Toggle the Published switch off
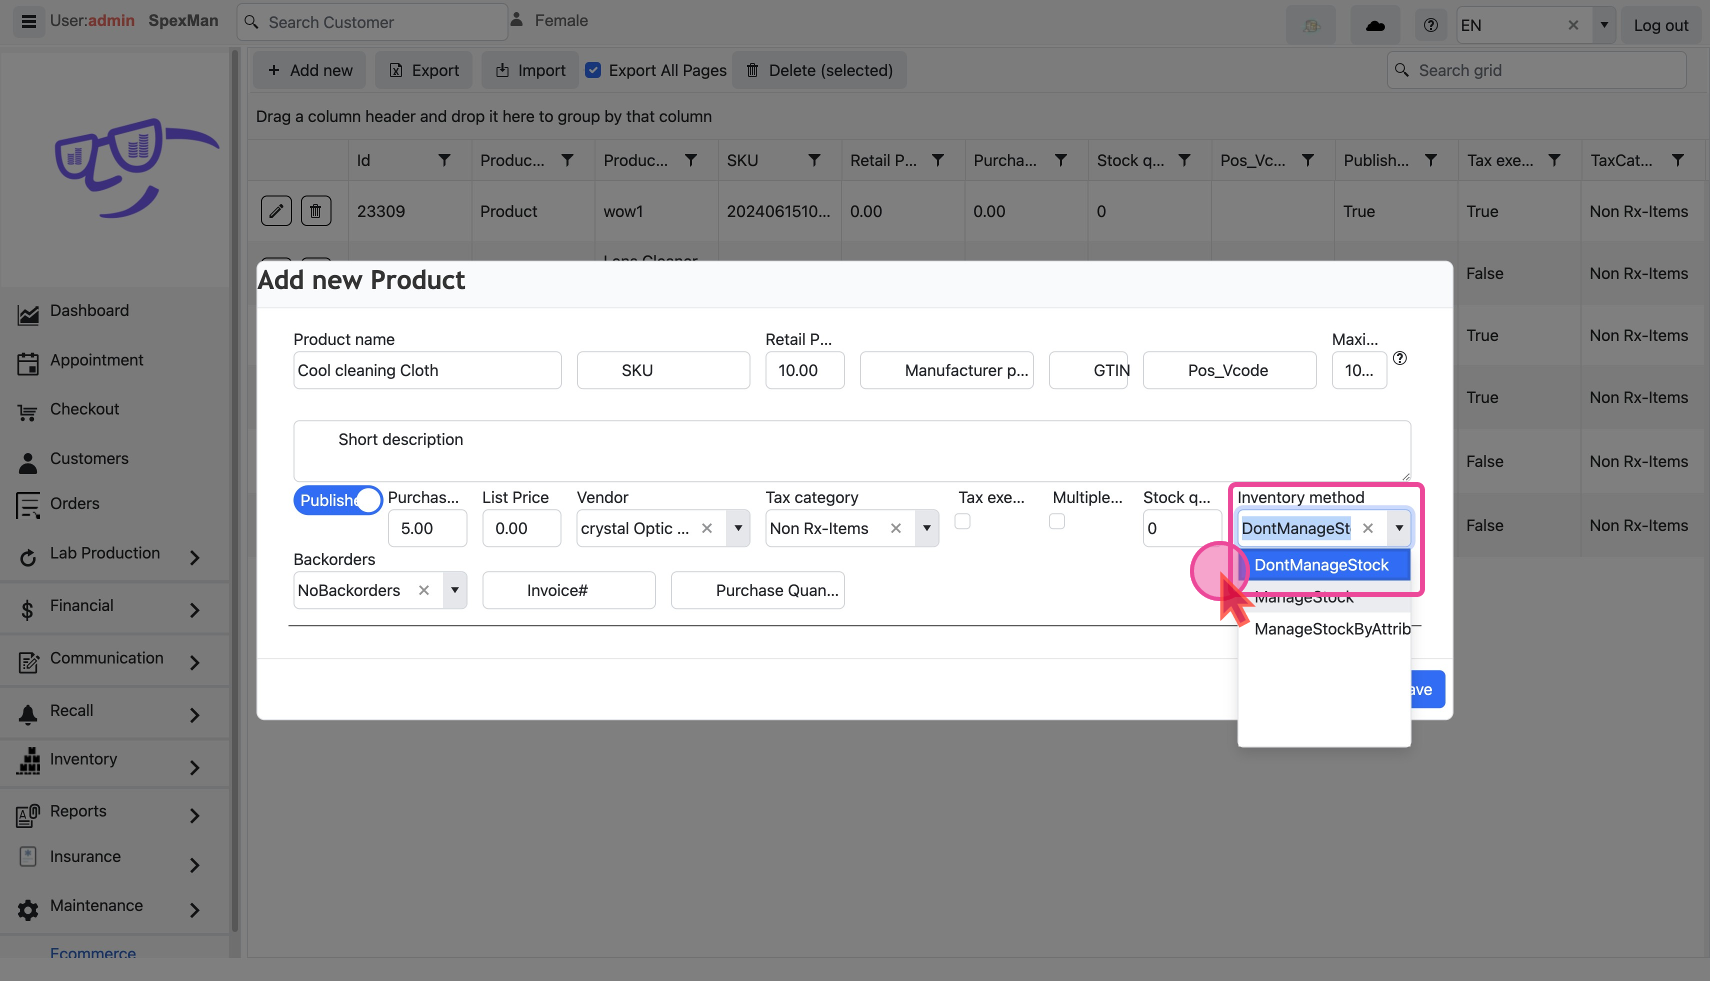 pyautogui.click(x=338, y=500)
